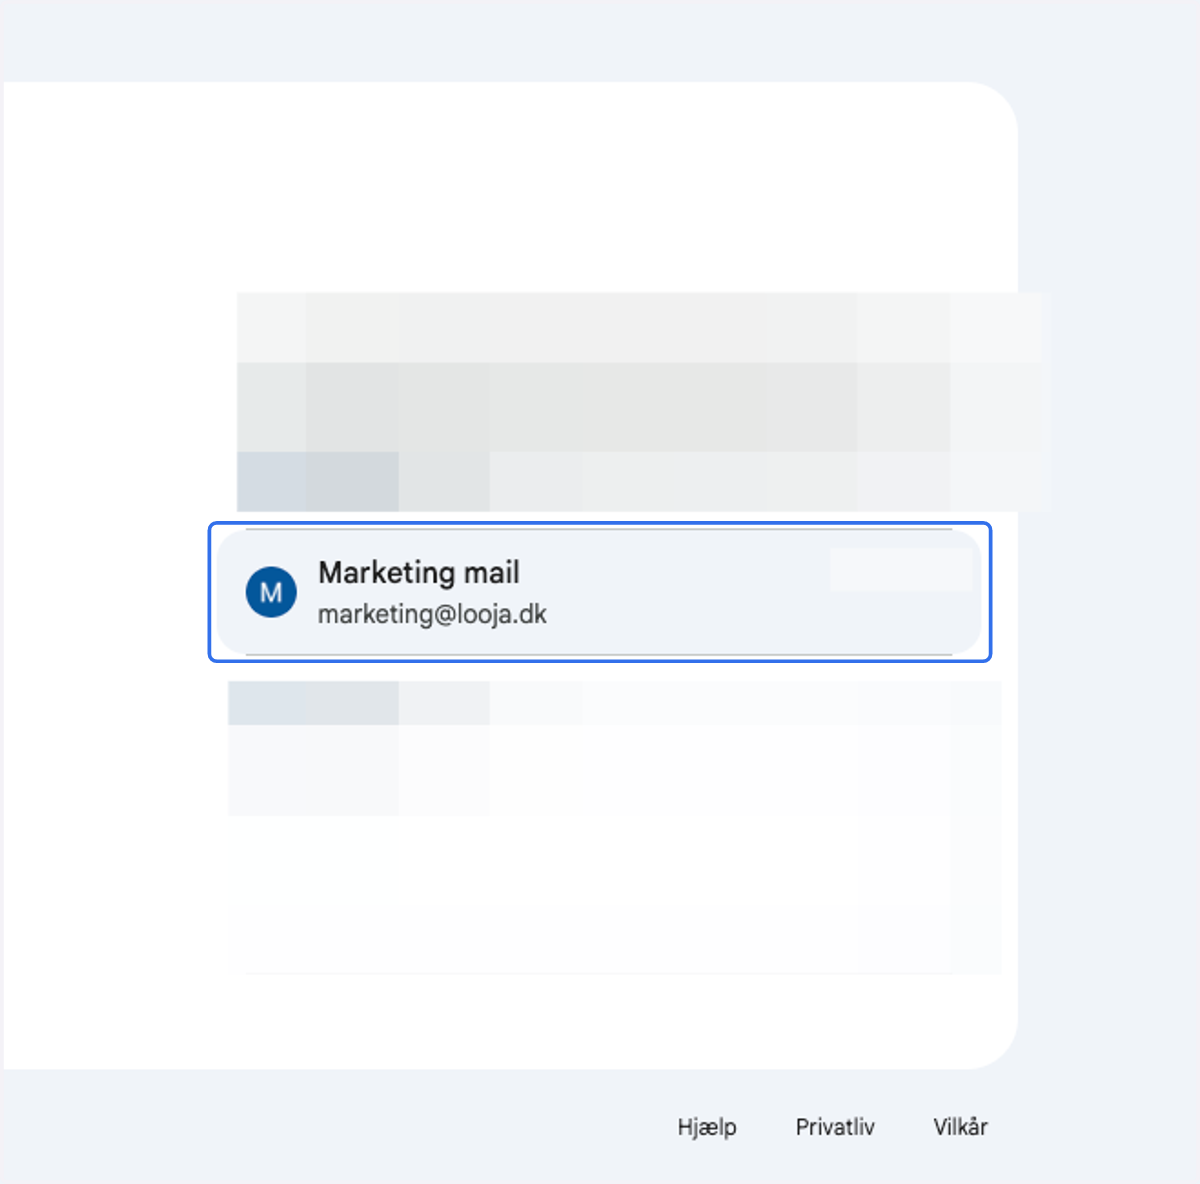Open the Vilkår link

tap(960, 1127)
